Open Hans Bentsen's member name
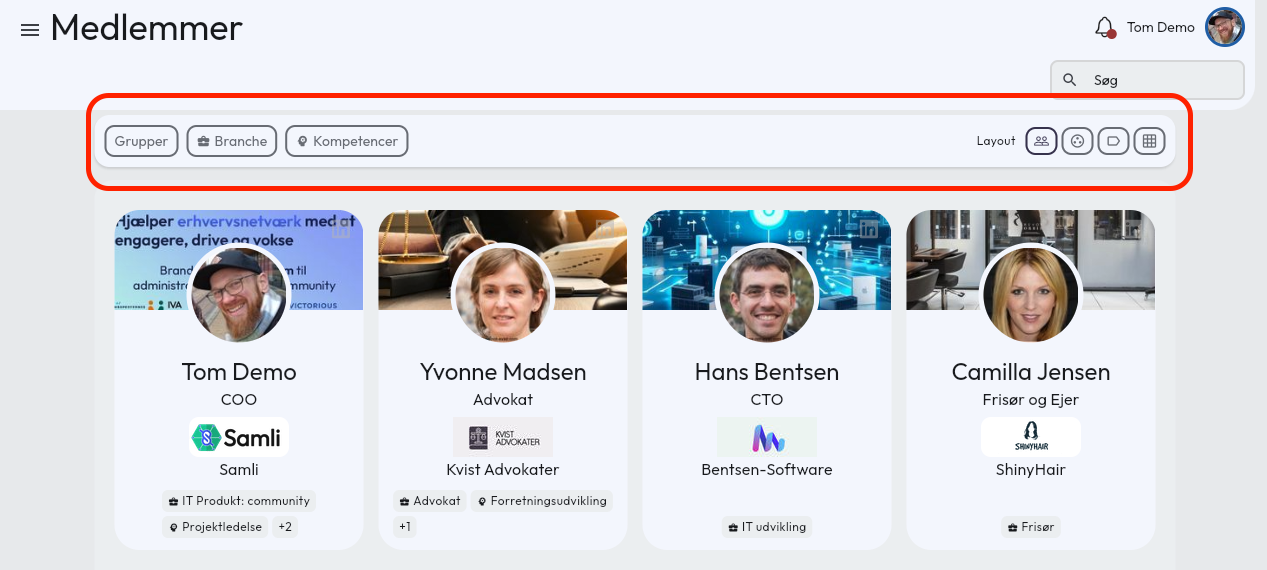The width and height of the screenshot is (1267, 570). pos(767,372)
